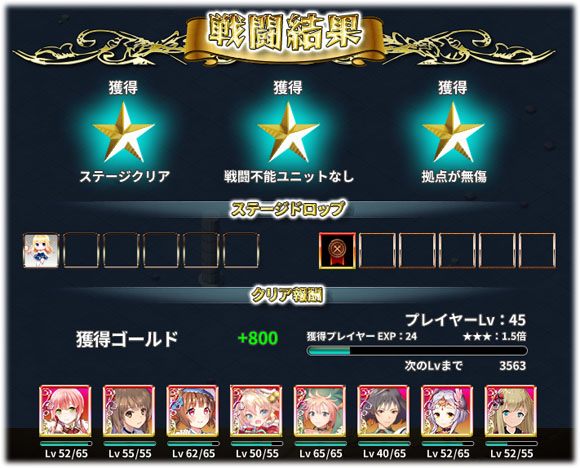Click the ステージドロップ section header
The image size is (580, 468).
pyautogui.click(x=288, y=209)
